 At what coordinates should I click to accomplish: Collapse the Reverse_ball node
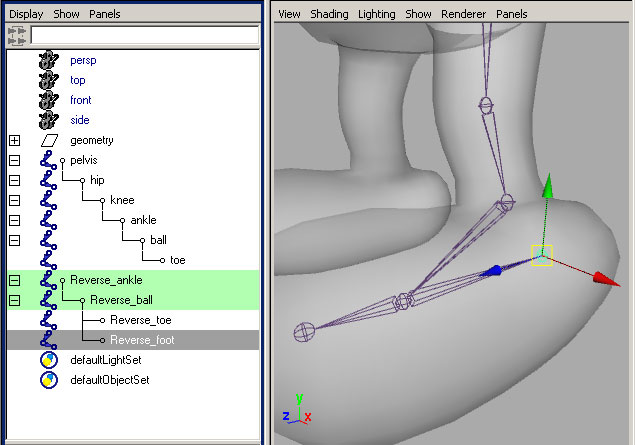[x=15, y=300]
